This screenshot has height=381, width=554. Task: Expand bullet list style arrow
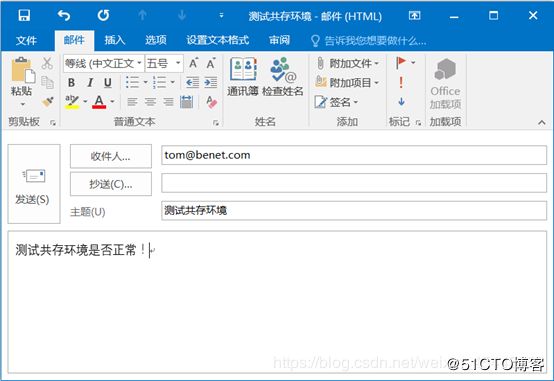[x=145, y=82]
